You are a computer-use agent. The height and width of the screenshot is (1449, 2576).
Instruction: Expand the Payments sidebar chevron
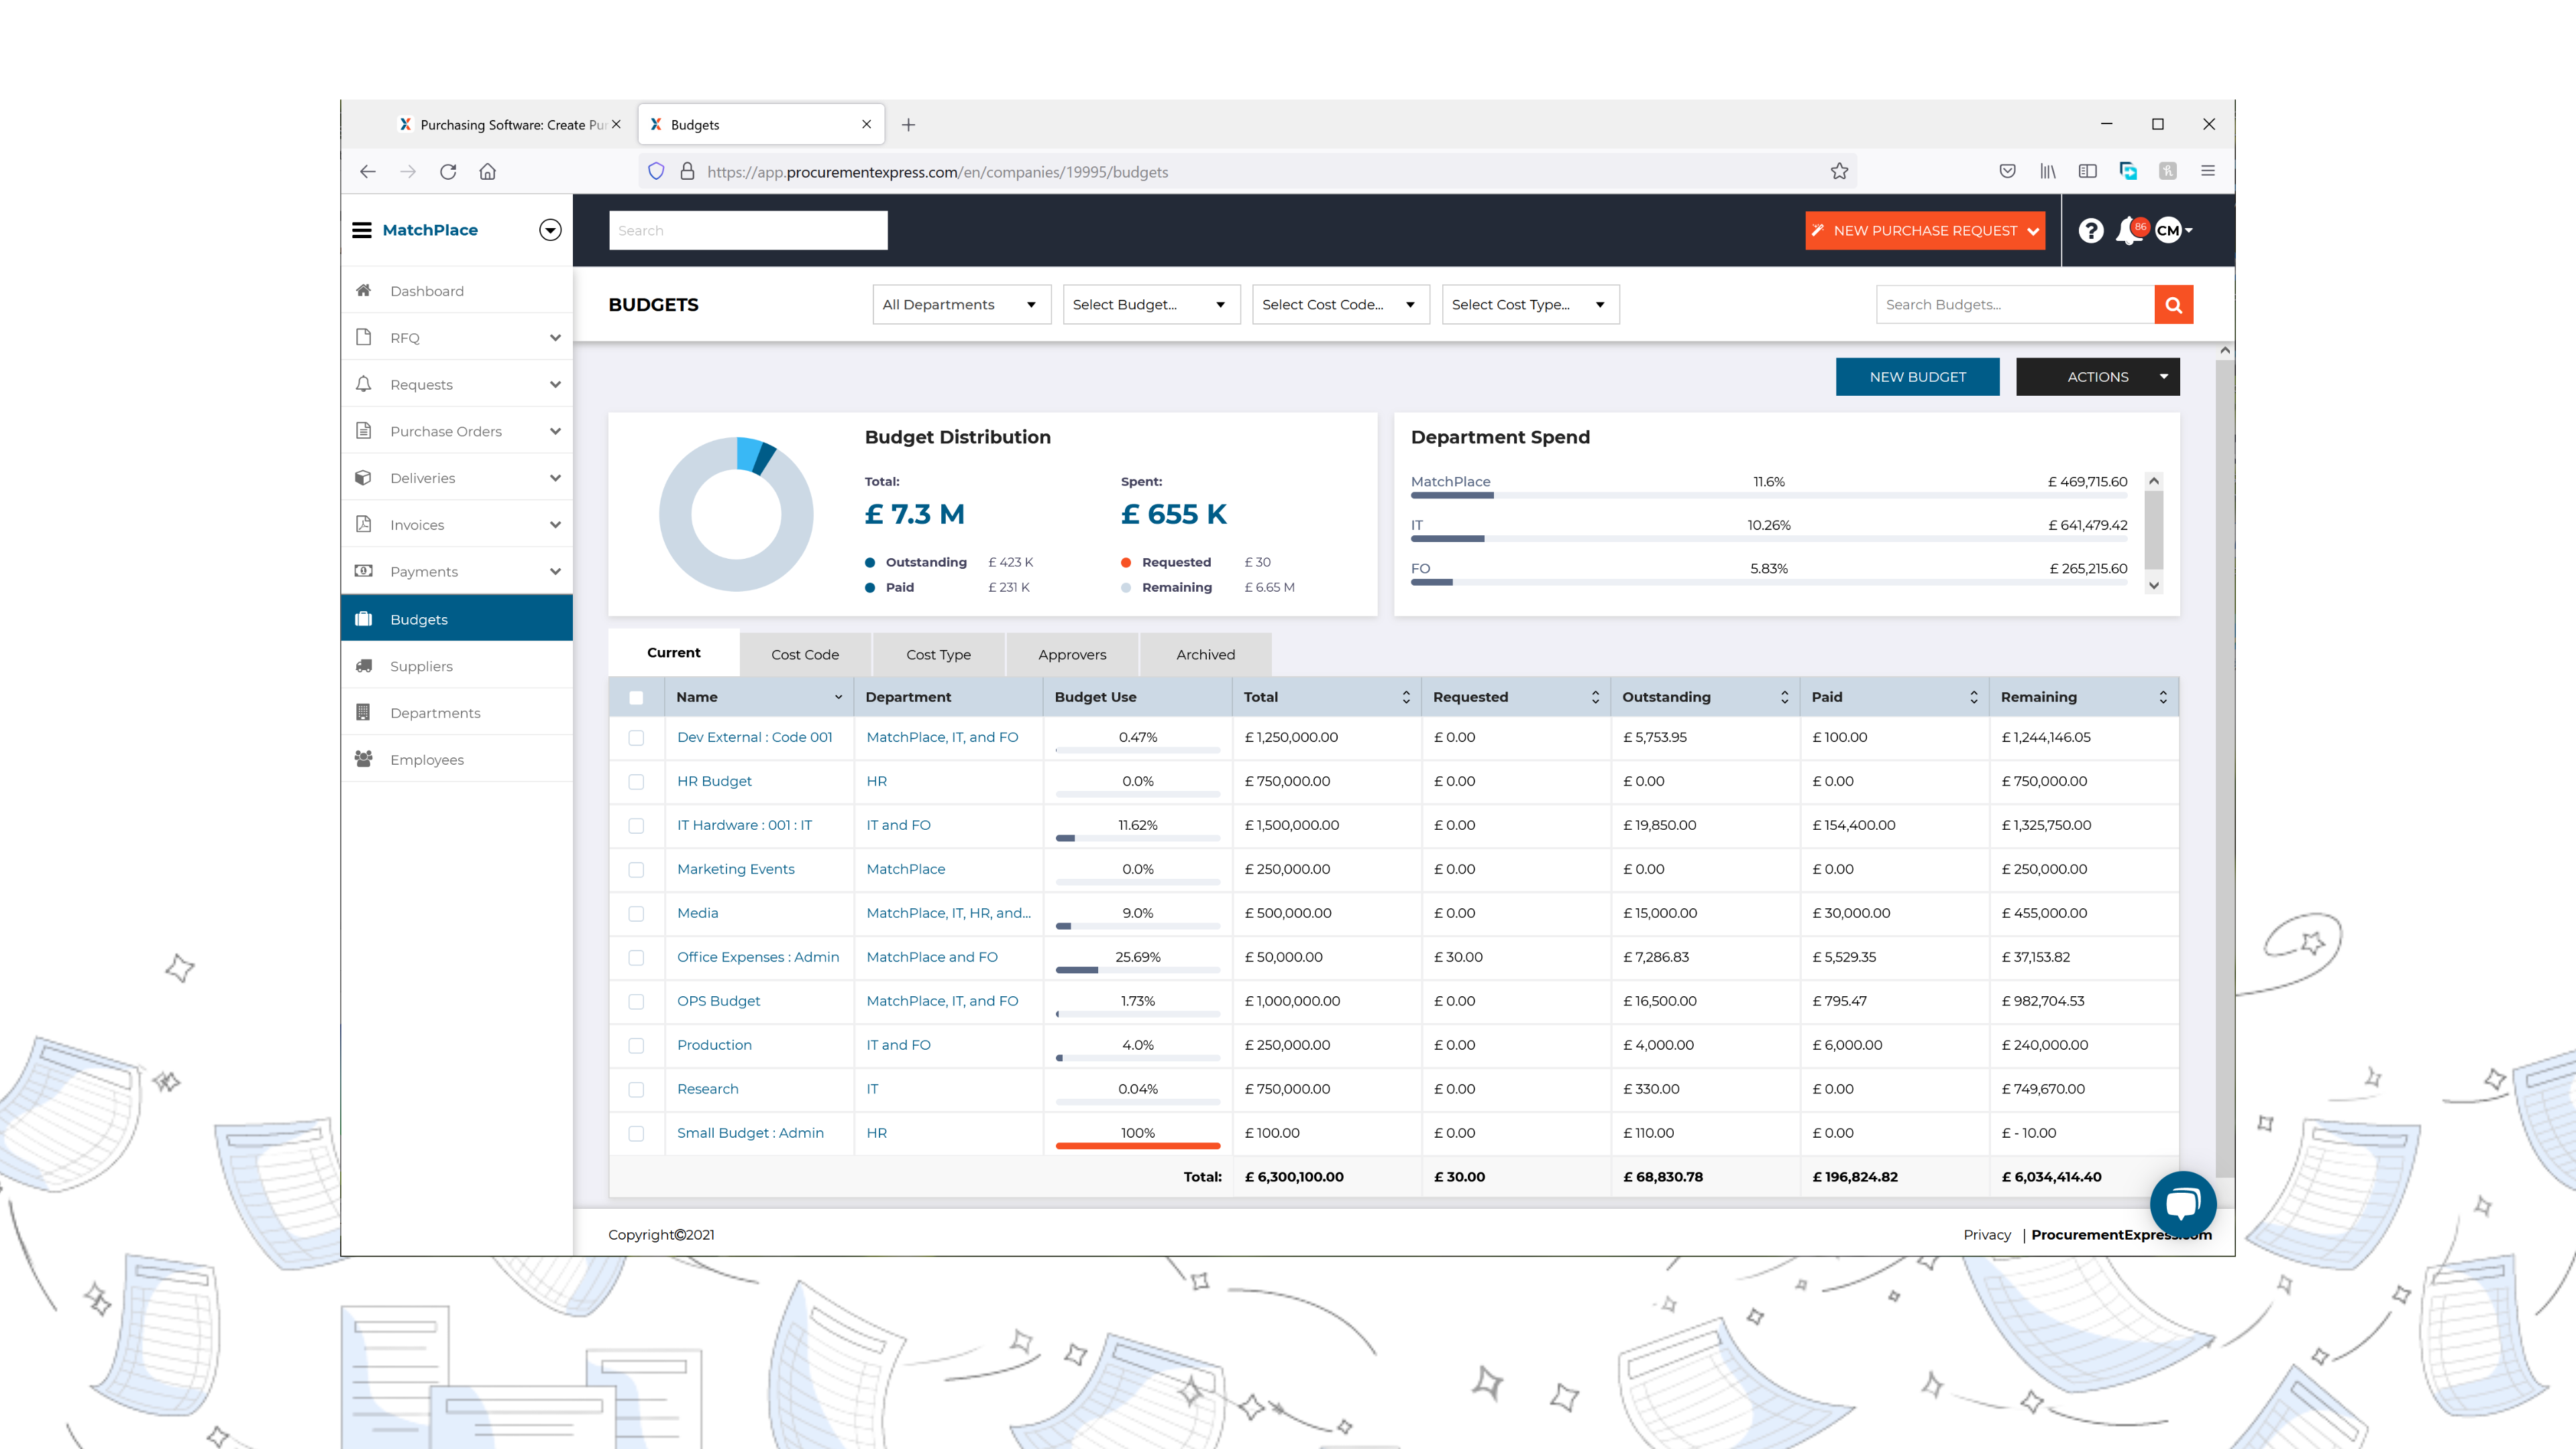tap(555, 571)
